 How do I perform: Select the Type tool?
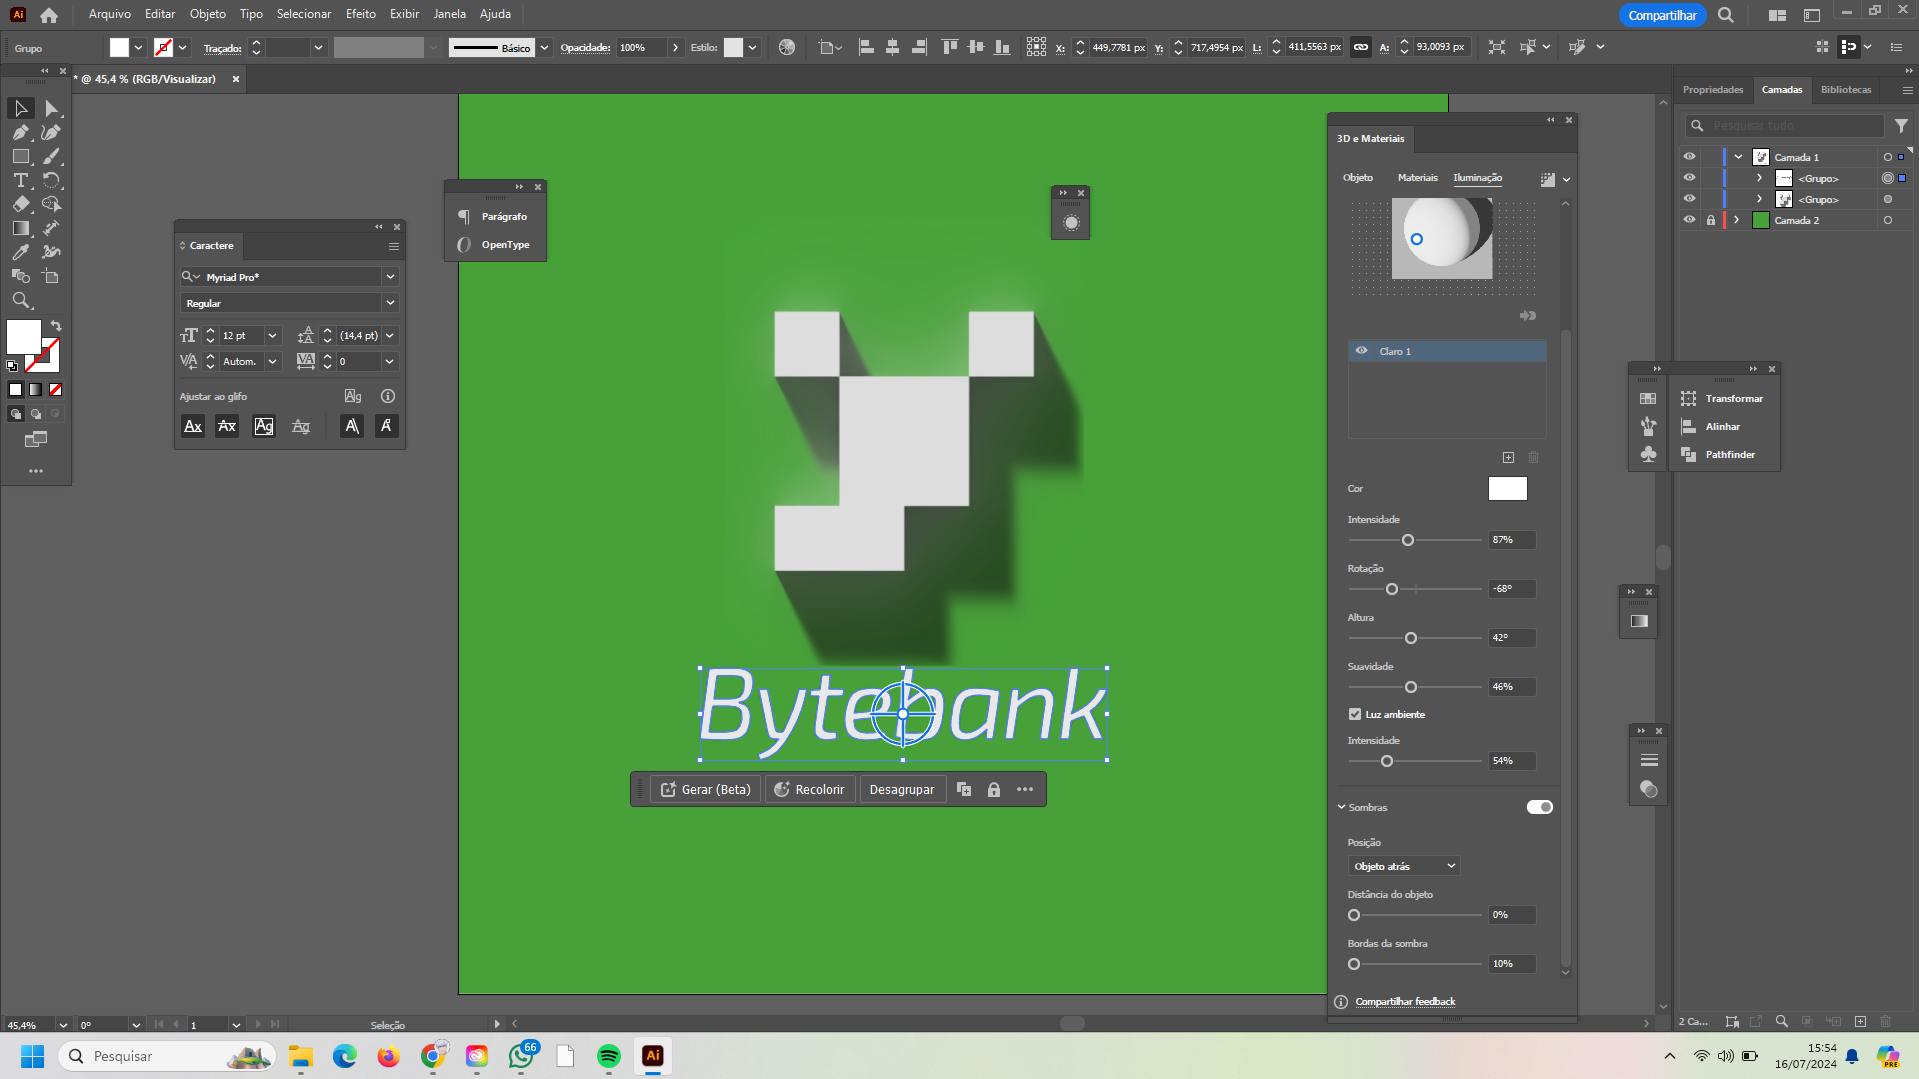coord(20,180)
